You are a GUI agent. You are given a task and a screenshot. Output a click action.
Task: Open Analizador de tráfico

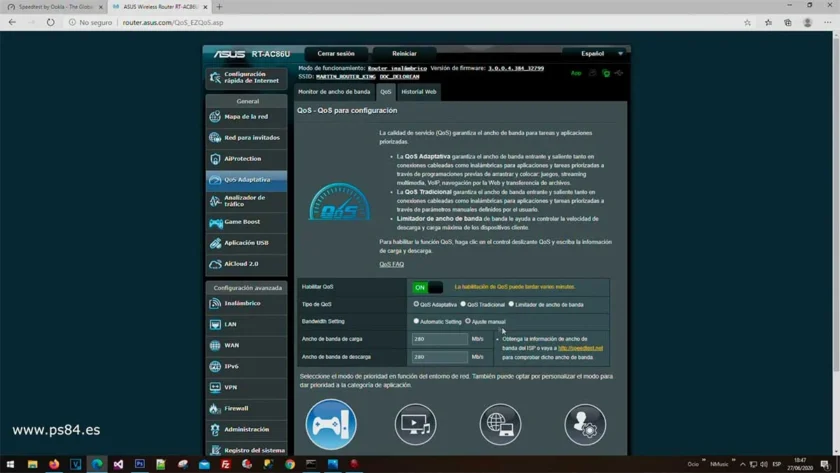pyautogui.click(x=246, y=201)
